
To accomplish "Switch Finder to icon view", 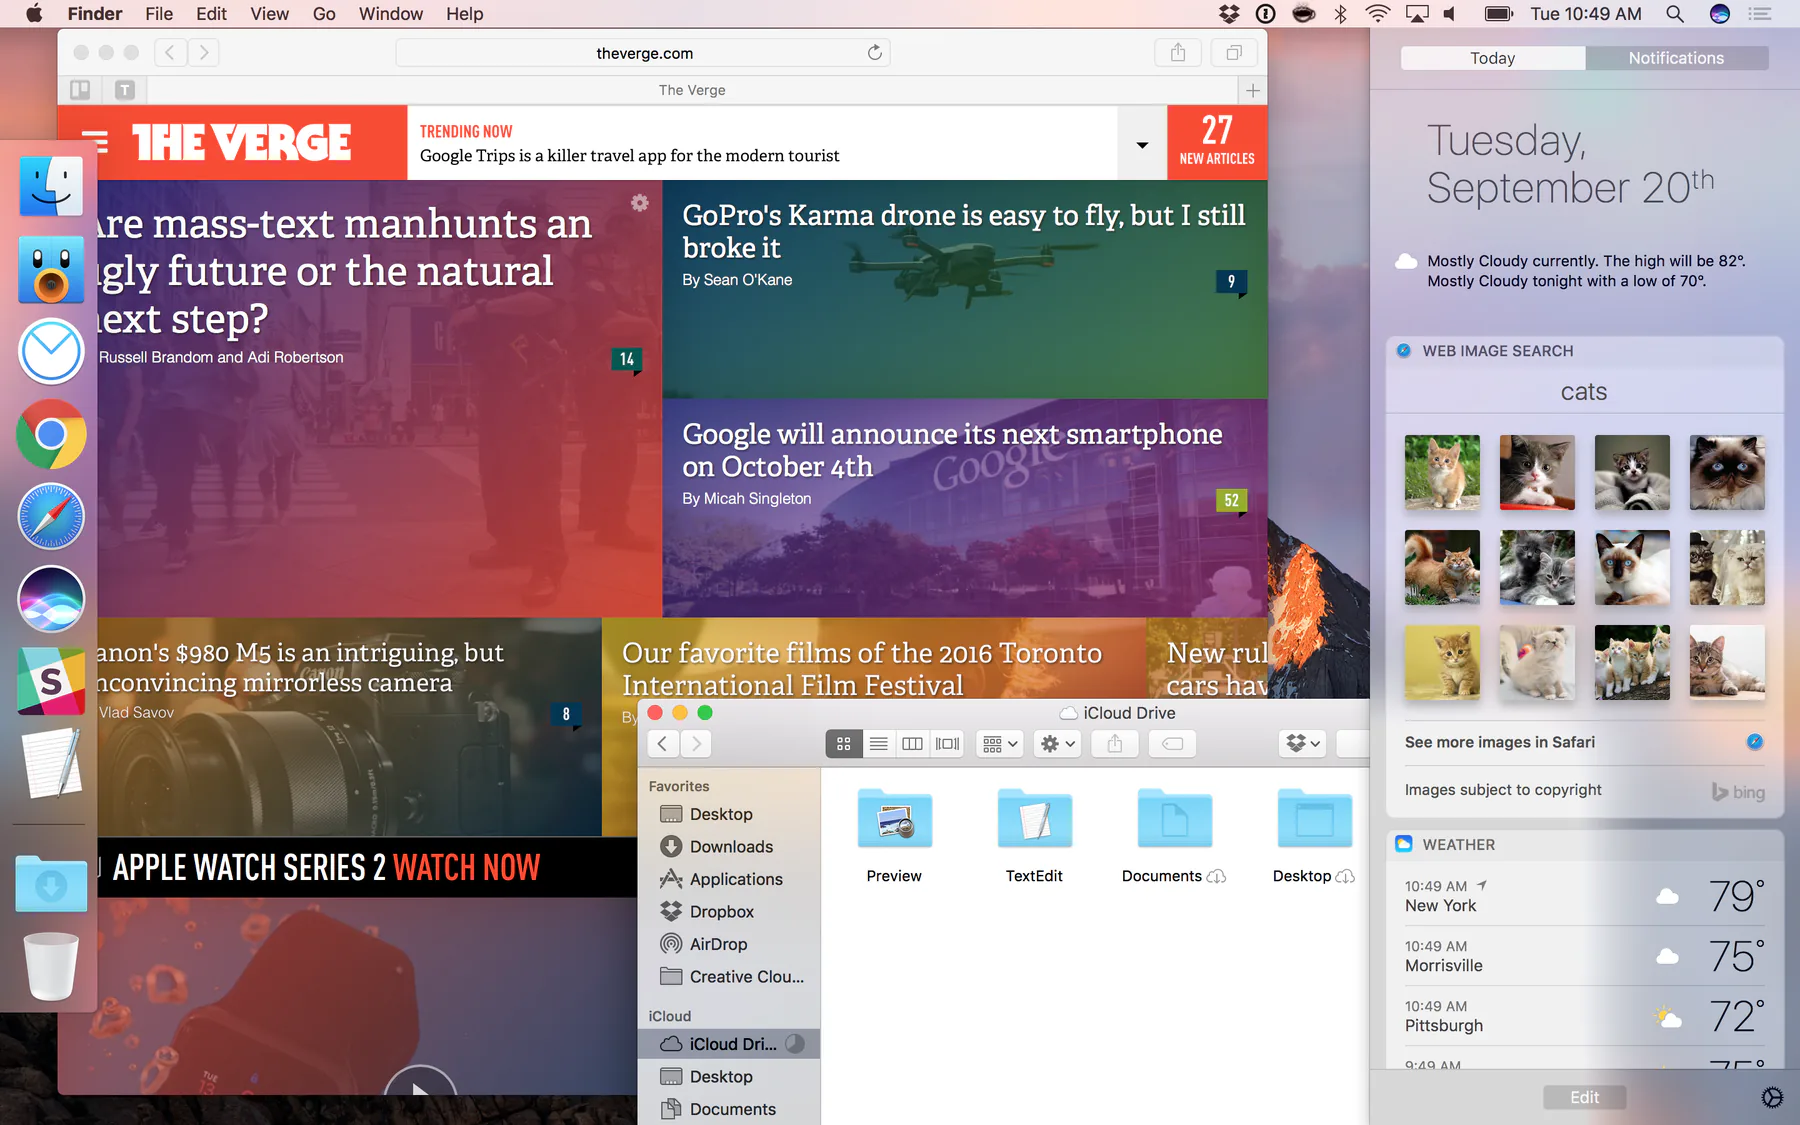I will point(843,744).
